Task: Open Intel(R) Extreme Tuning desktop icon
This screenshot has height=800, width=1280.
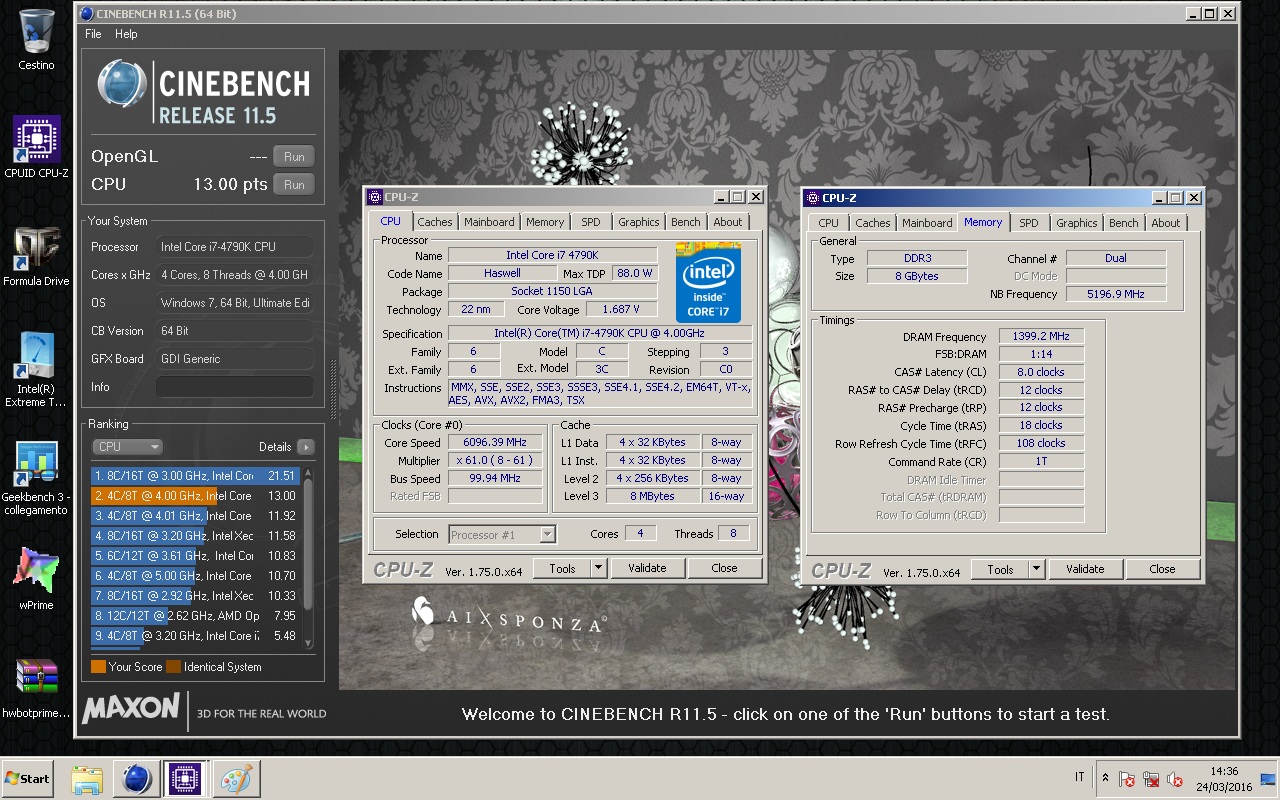Action: [x=36, y=370]
